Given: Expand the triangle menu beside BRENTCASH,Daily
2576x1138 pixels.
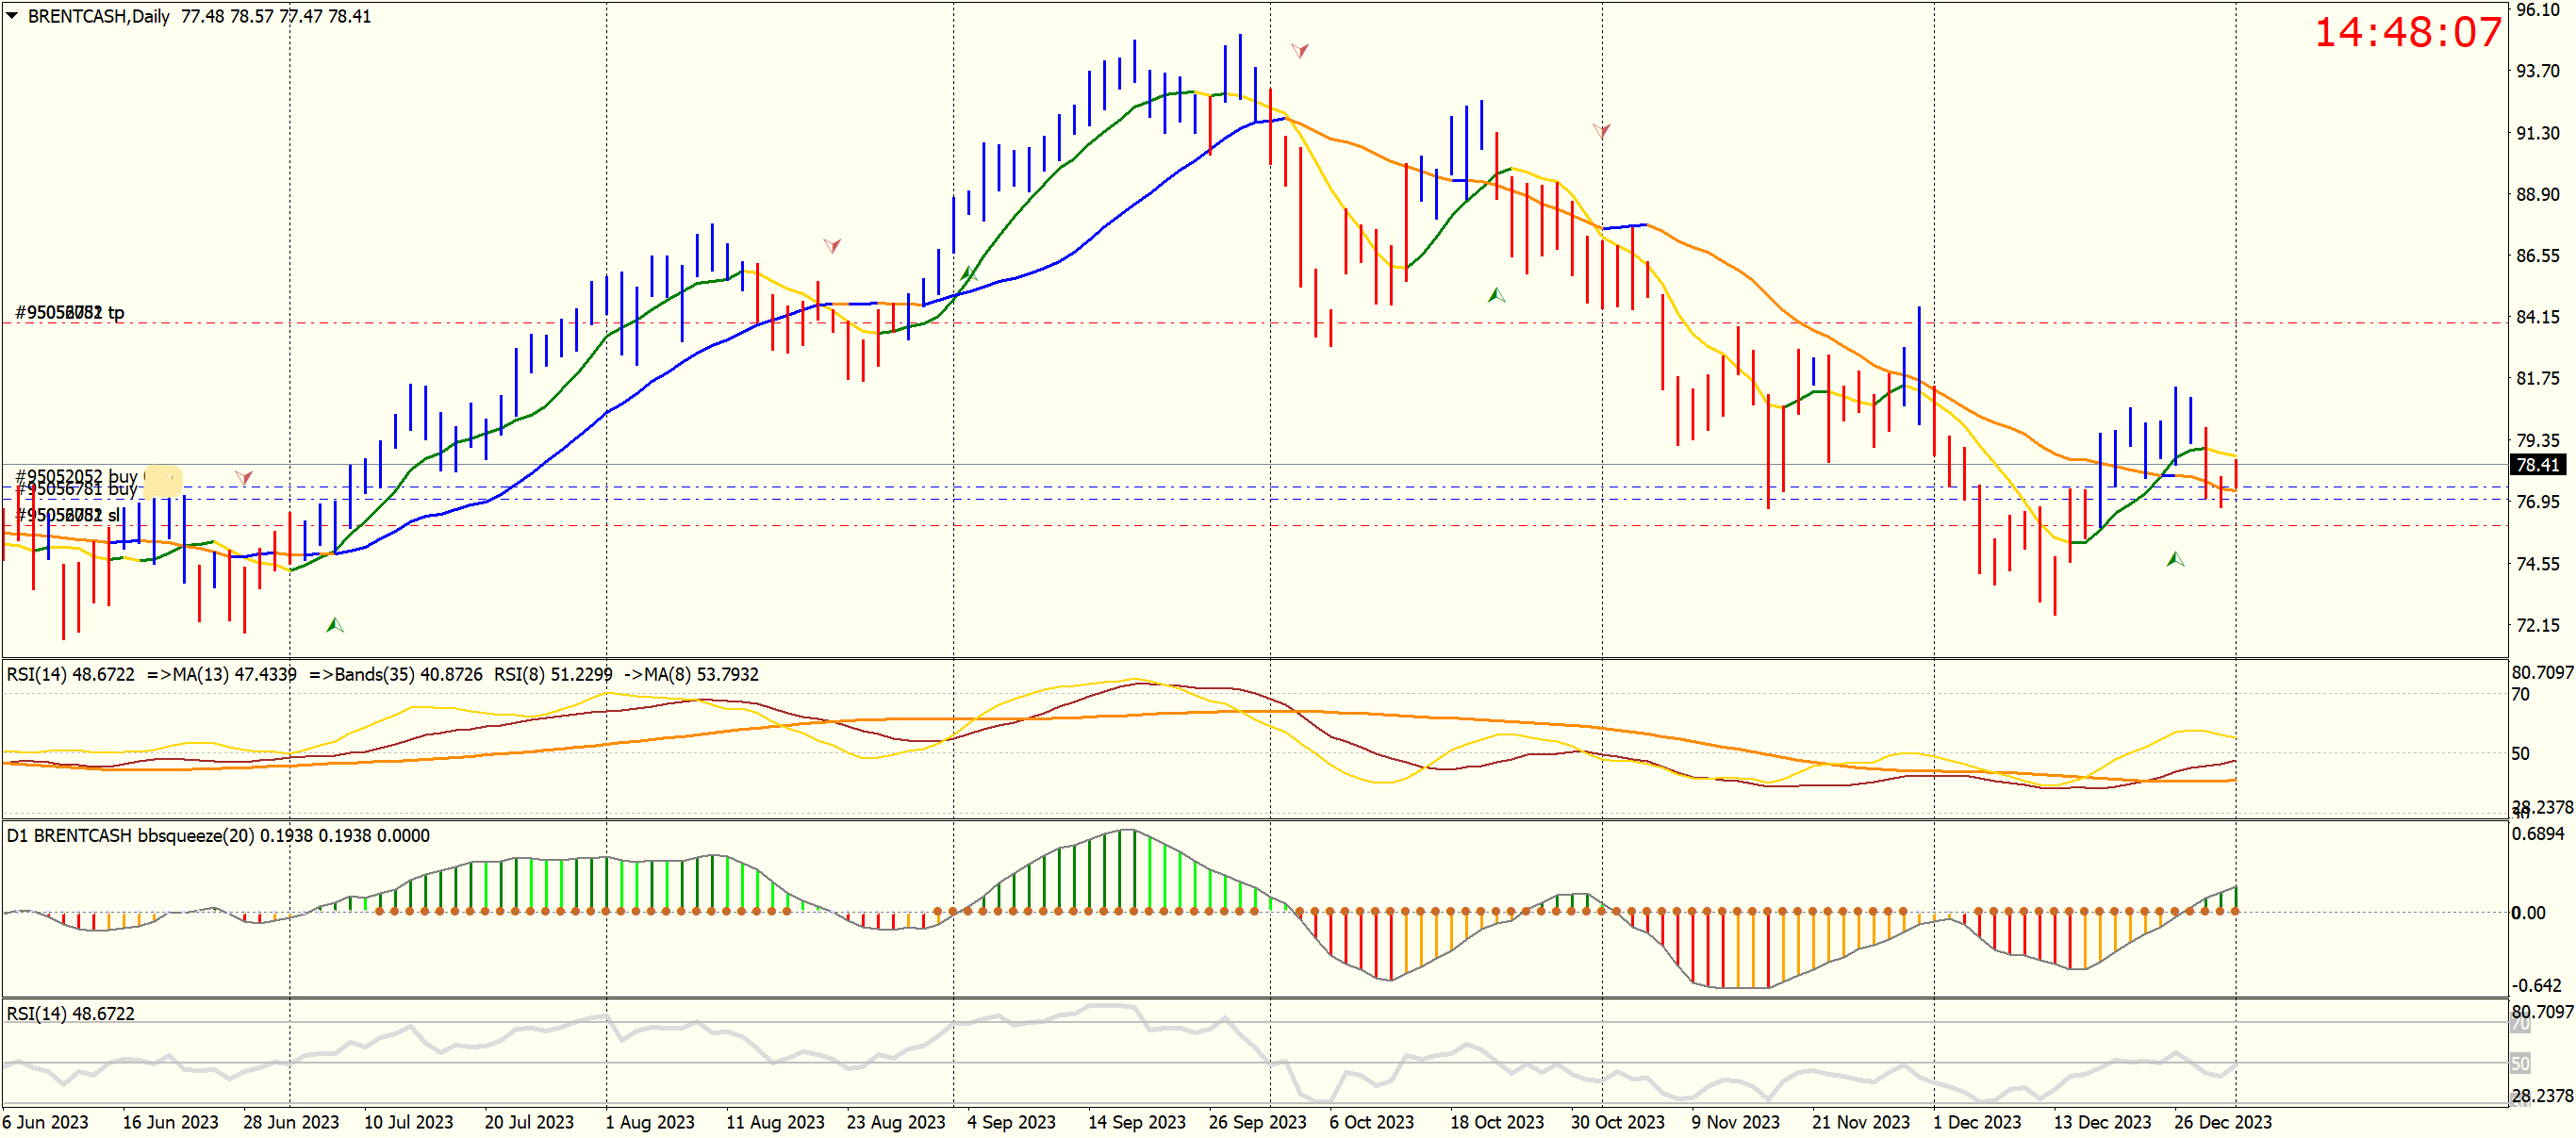Looking at the screenshot, I should (x=12, y=16).
